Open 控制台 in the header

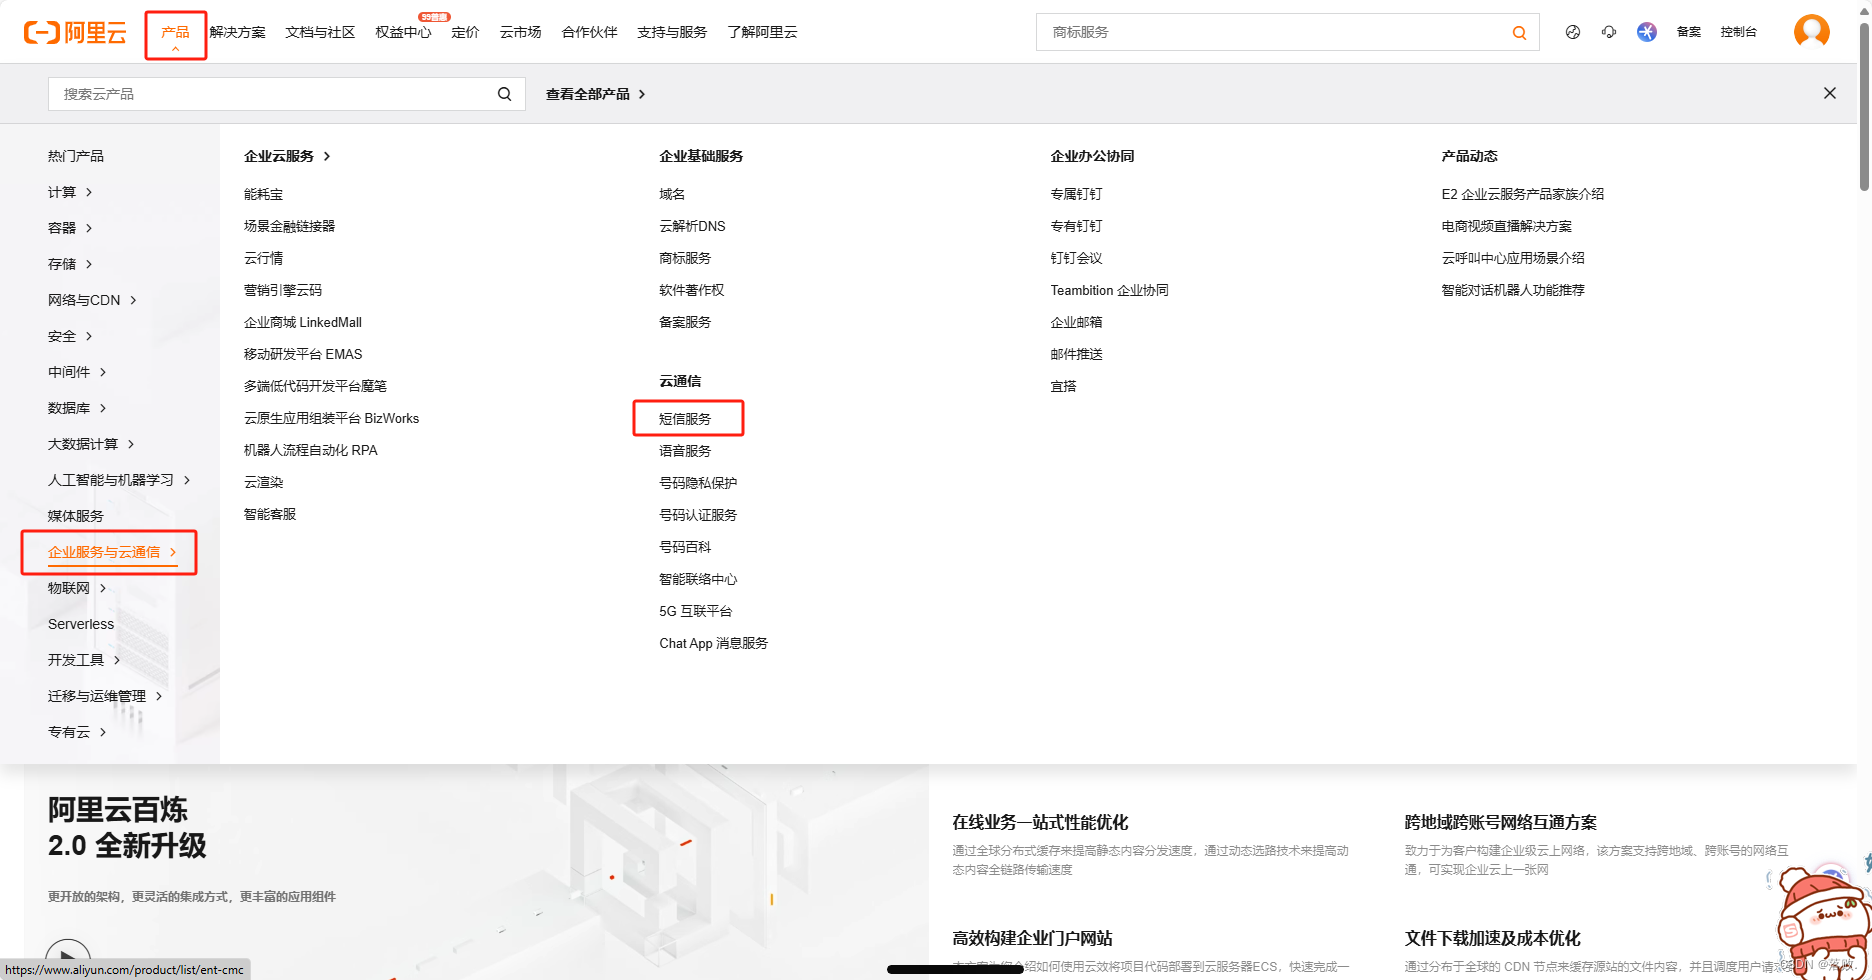pyautogui.click(x=1738, y=32)
